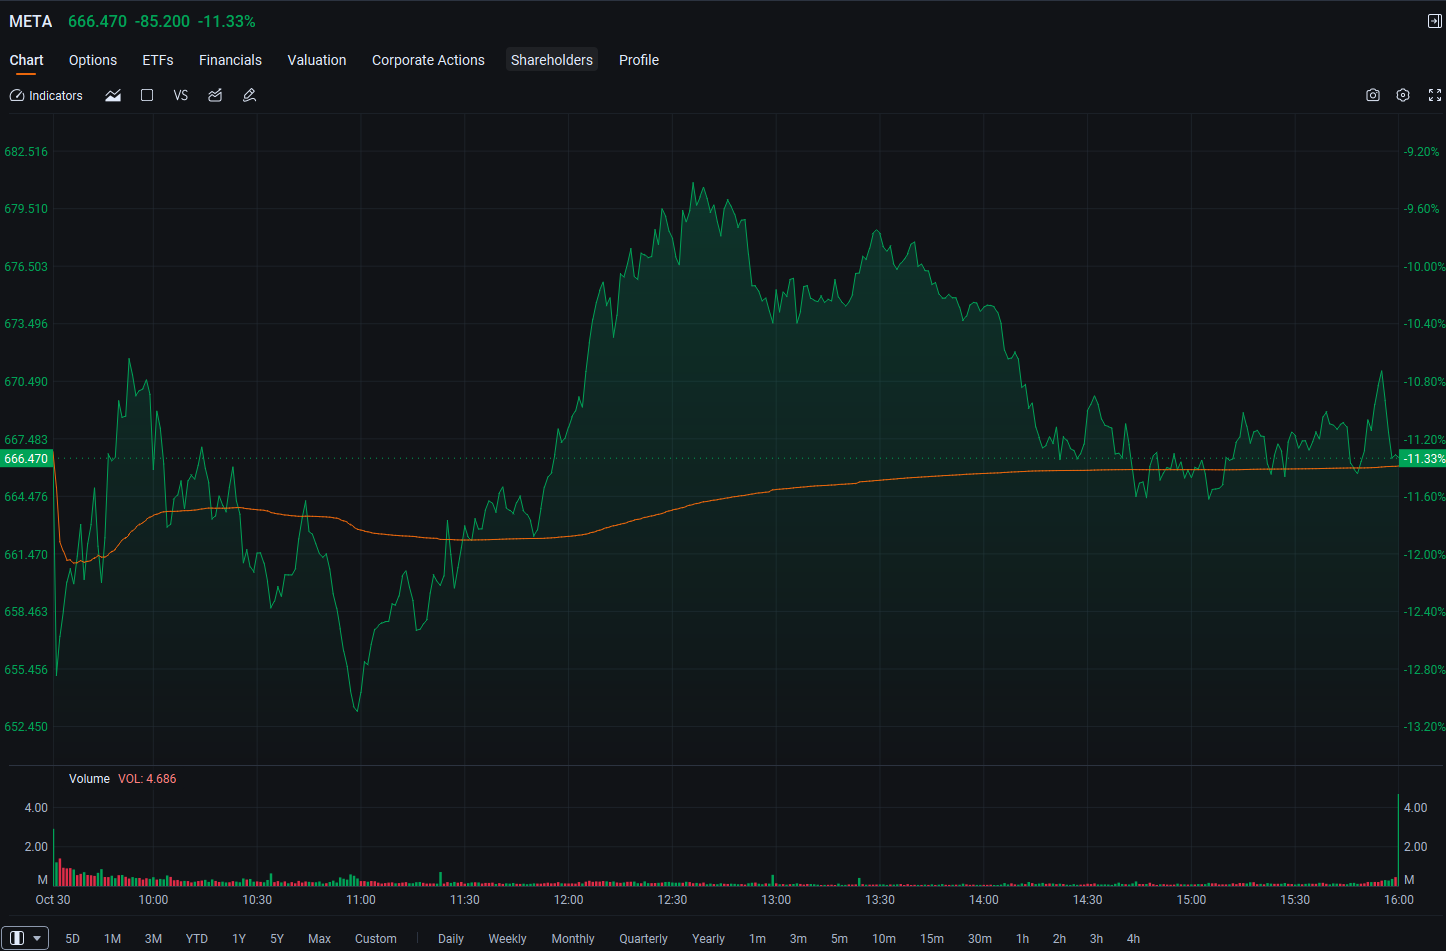Click the 666.470 current price label
Viewport: 1446px width, 951px height.
[x=26, y=459]
